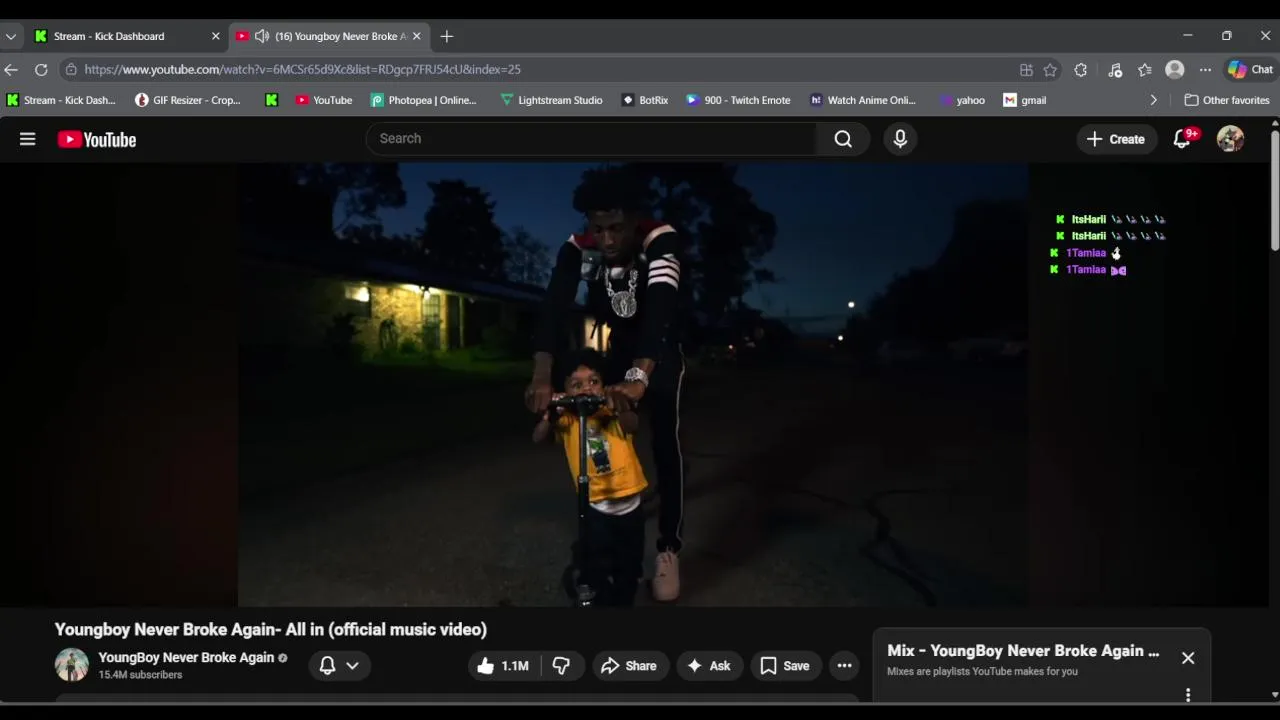Close the Mix playlist panel

coord(1188,658)
